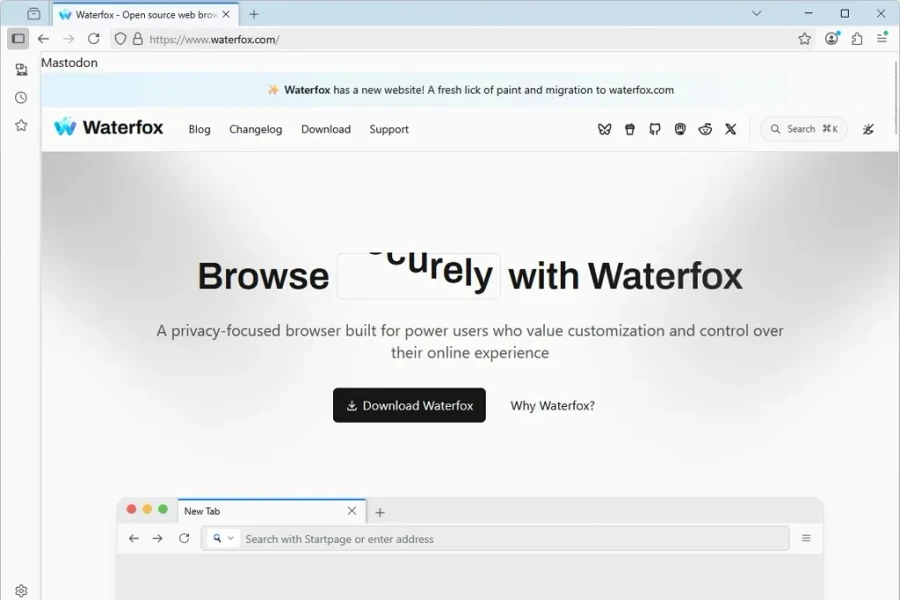
Task: Bookmark this page with star
Action: 804,39
